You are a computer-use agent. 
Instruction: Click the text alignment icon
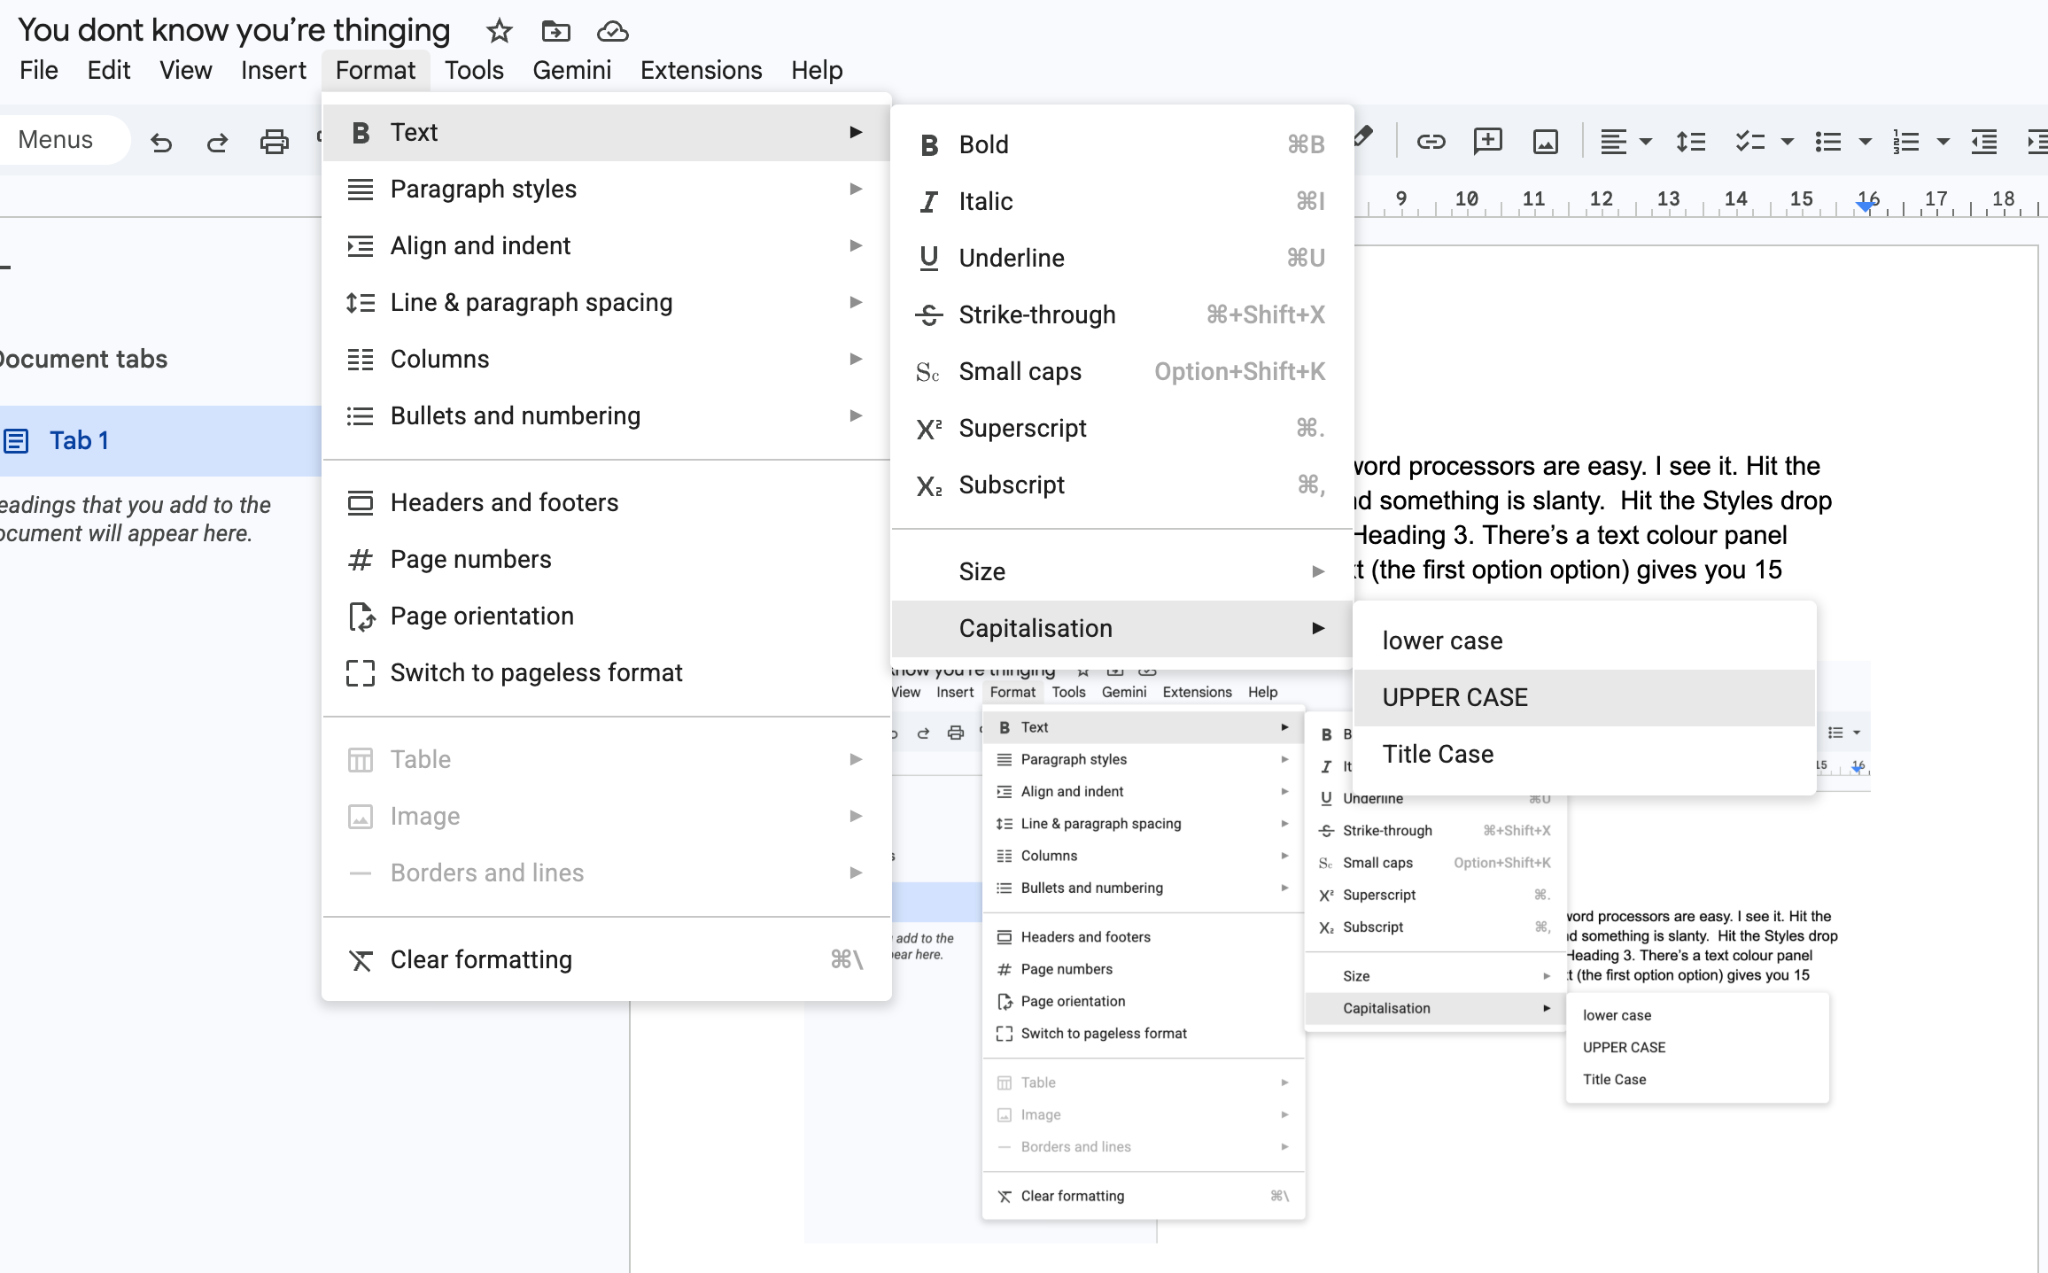click(1613, 141)
